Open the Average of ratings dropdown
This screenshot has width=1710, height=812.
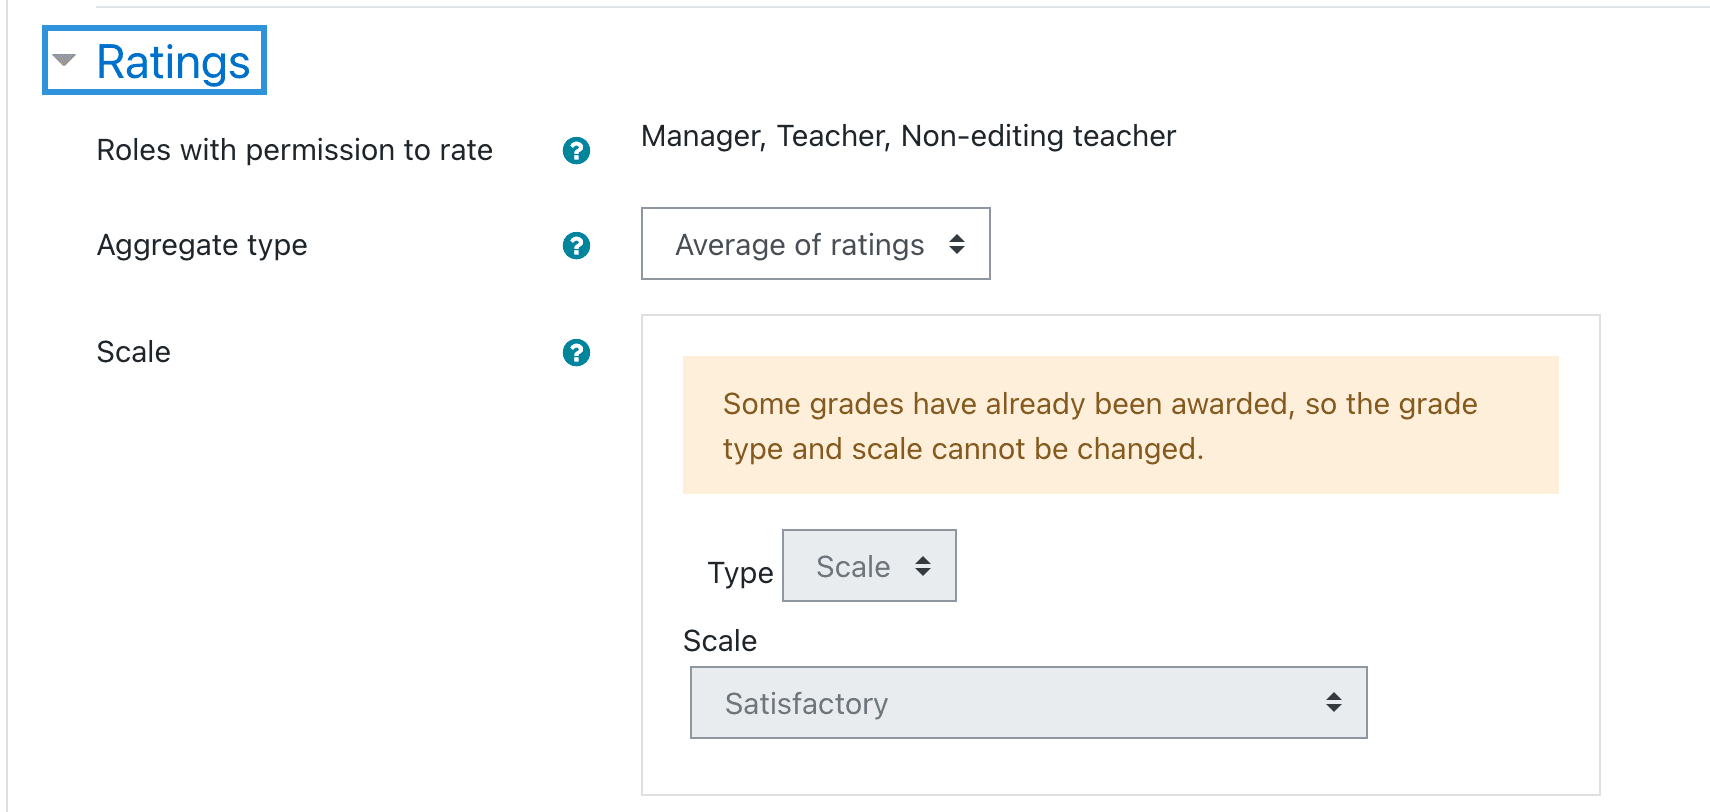coord(816,244)
